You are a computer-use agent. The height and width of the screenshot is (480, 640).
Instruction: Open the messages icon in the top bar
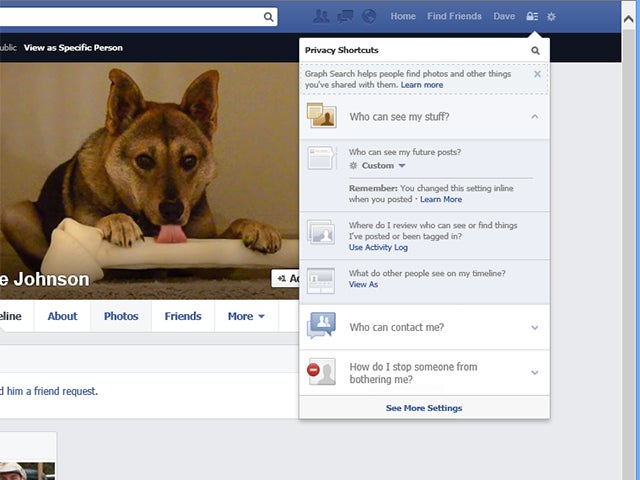[x=345, y=16]
